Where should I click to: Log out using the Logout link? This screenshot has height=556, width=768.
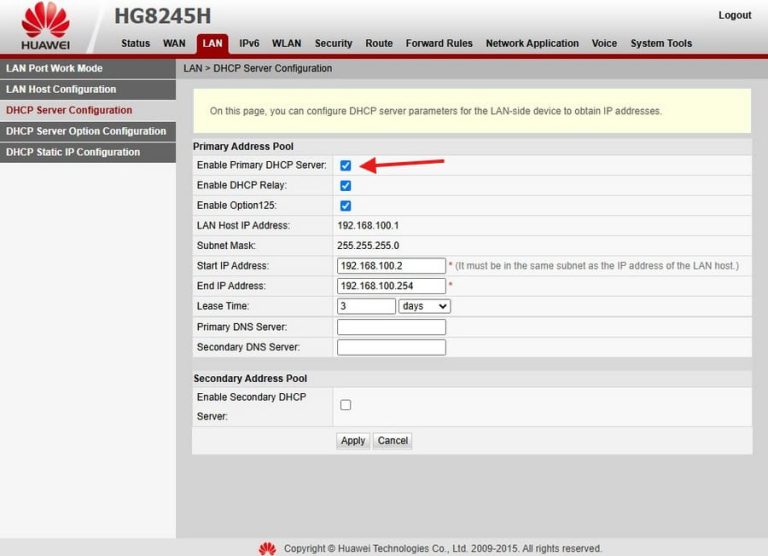tap(734, 15)
